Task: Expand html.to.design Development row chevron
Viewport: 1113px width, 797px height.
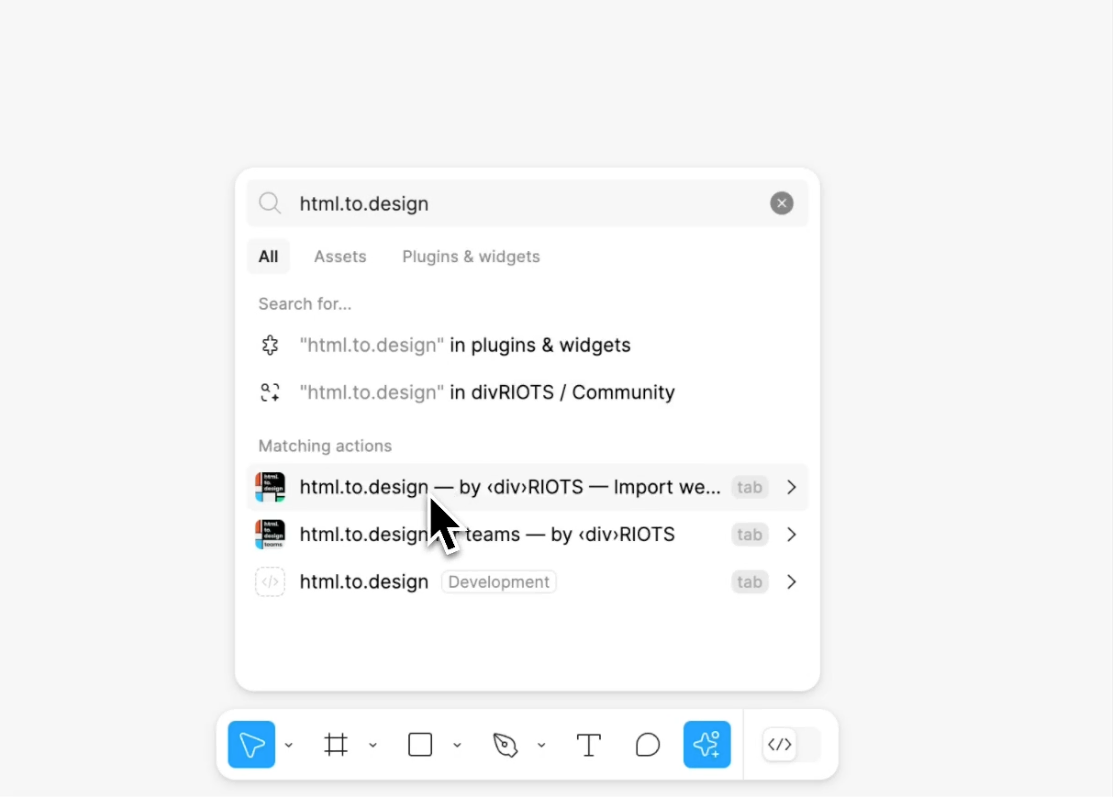Action: (791, 582)
